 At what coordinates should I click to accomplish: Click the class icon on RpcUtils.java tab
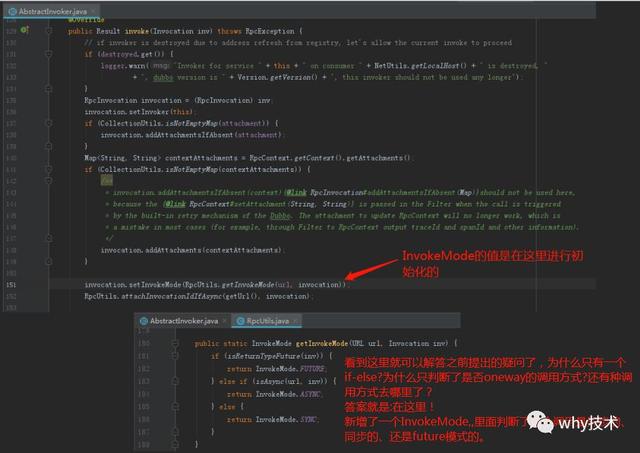[x=241, y=321]
